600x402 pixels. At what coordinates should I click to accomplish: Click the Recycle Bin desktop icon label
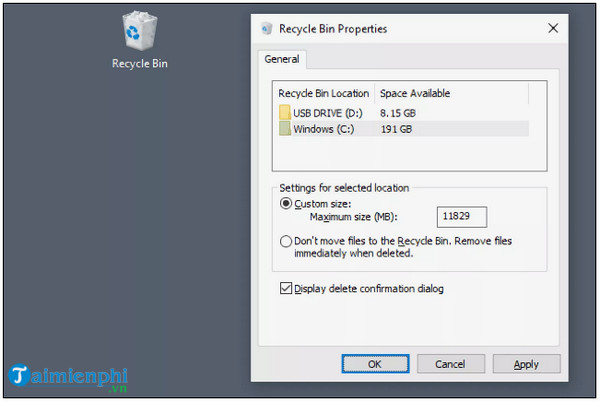coord(140,63)
